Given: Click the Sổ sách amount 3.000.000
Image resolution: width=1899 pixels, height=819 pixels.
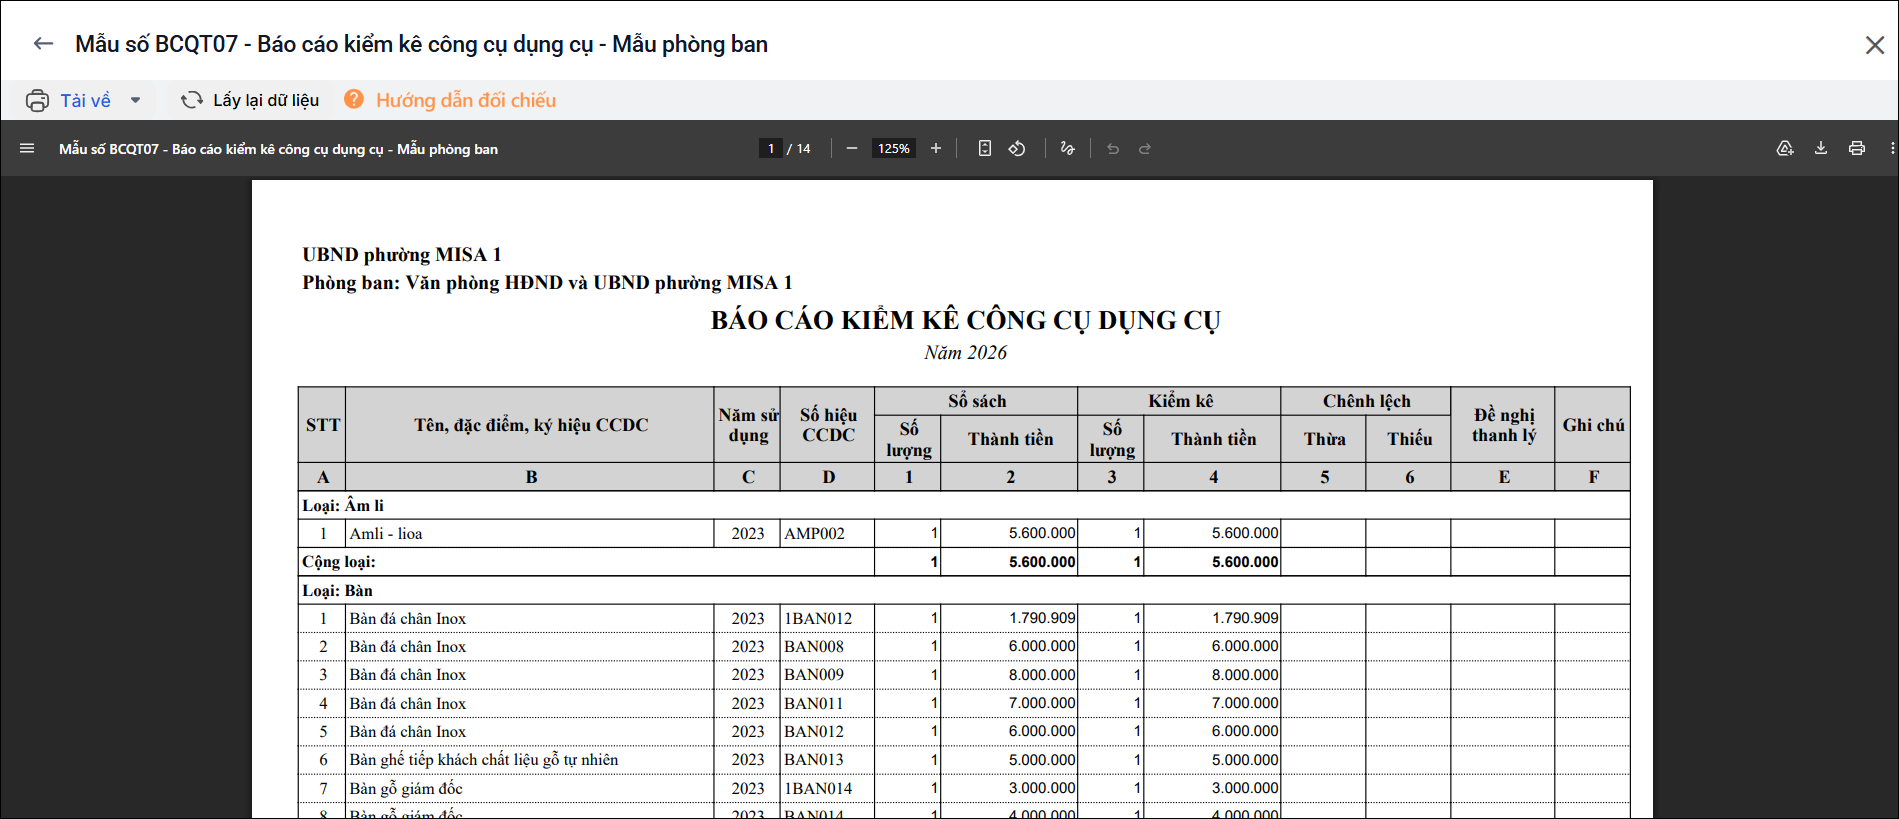Looking at the screenshot, I should (1042, 788).
